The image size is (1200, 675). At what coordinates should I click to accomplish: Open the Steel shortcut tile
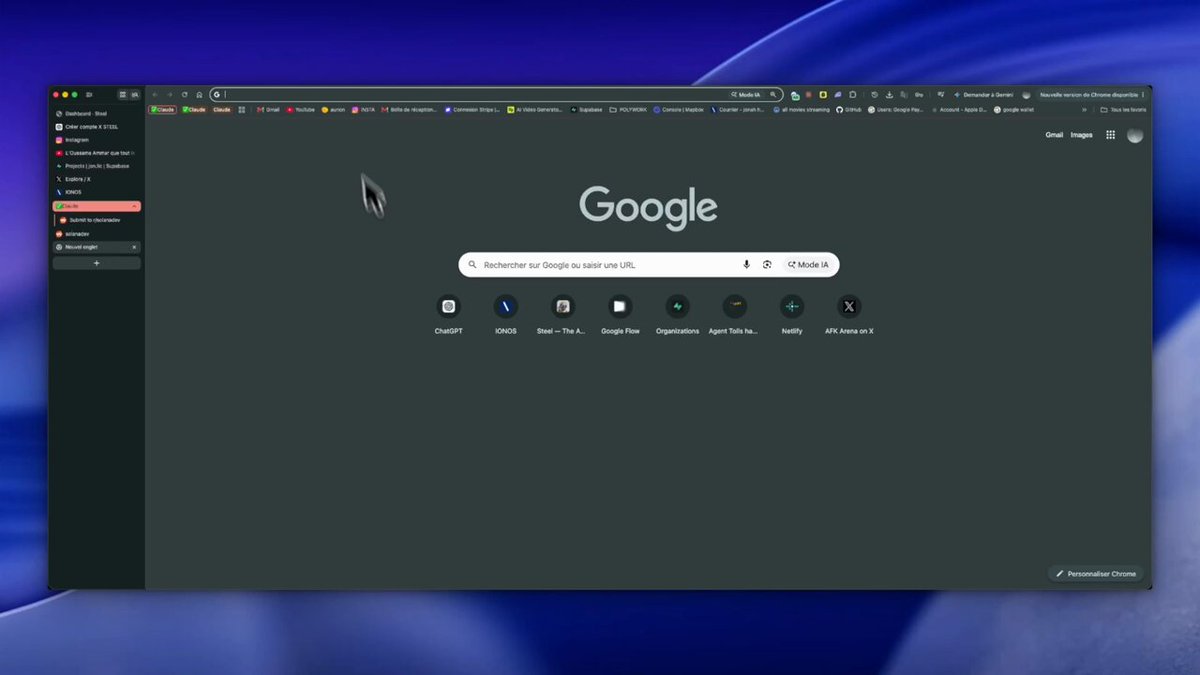coord(563,314)
